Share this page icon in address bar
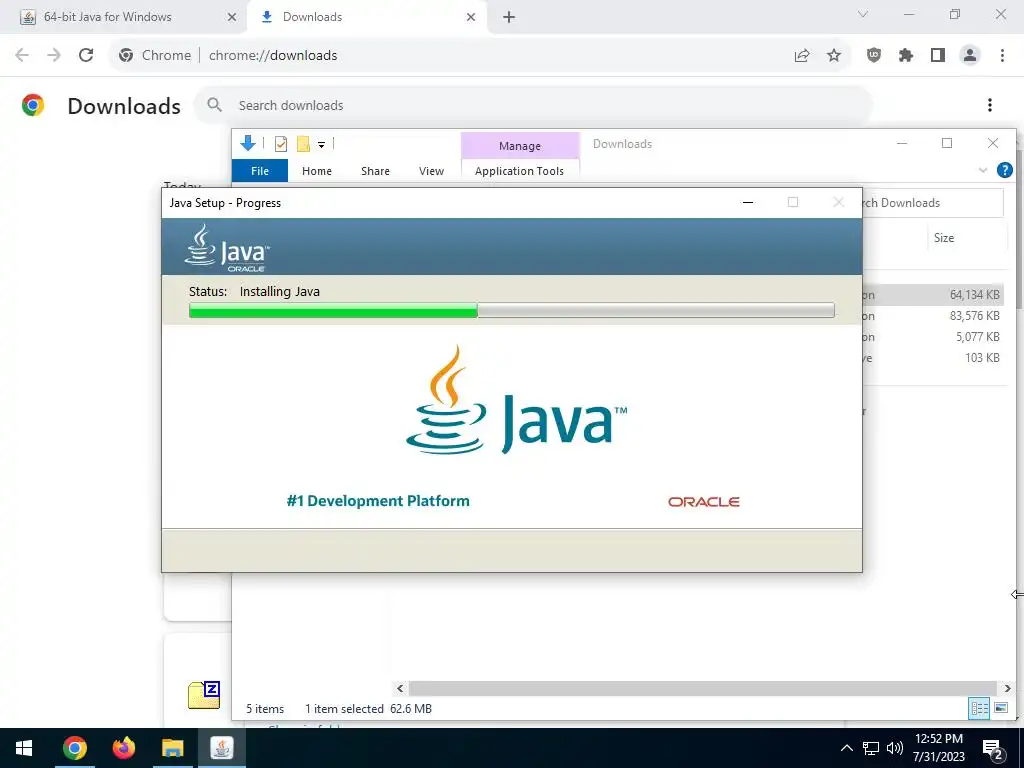Image resolution: width=1024 pixels, height=768 pixels. [x=802, y=56]
